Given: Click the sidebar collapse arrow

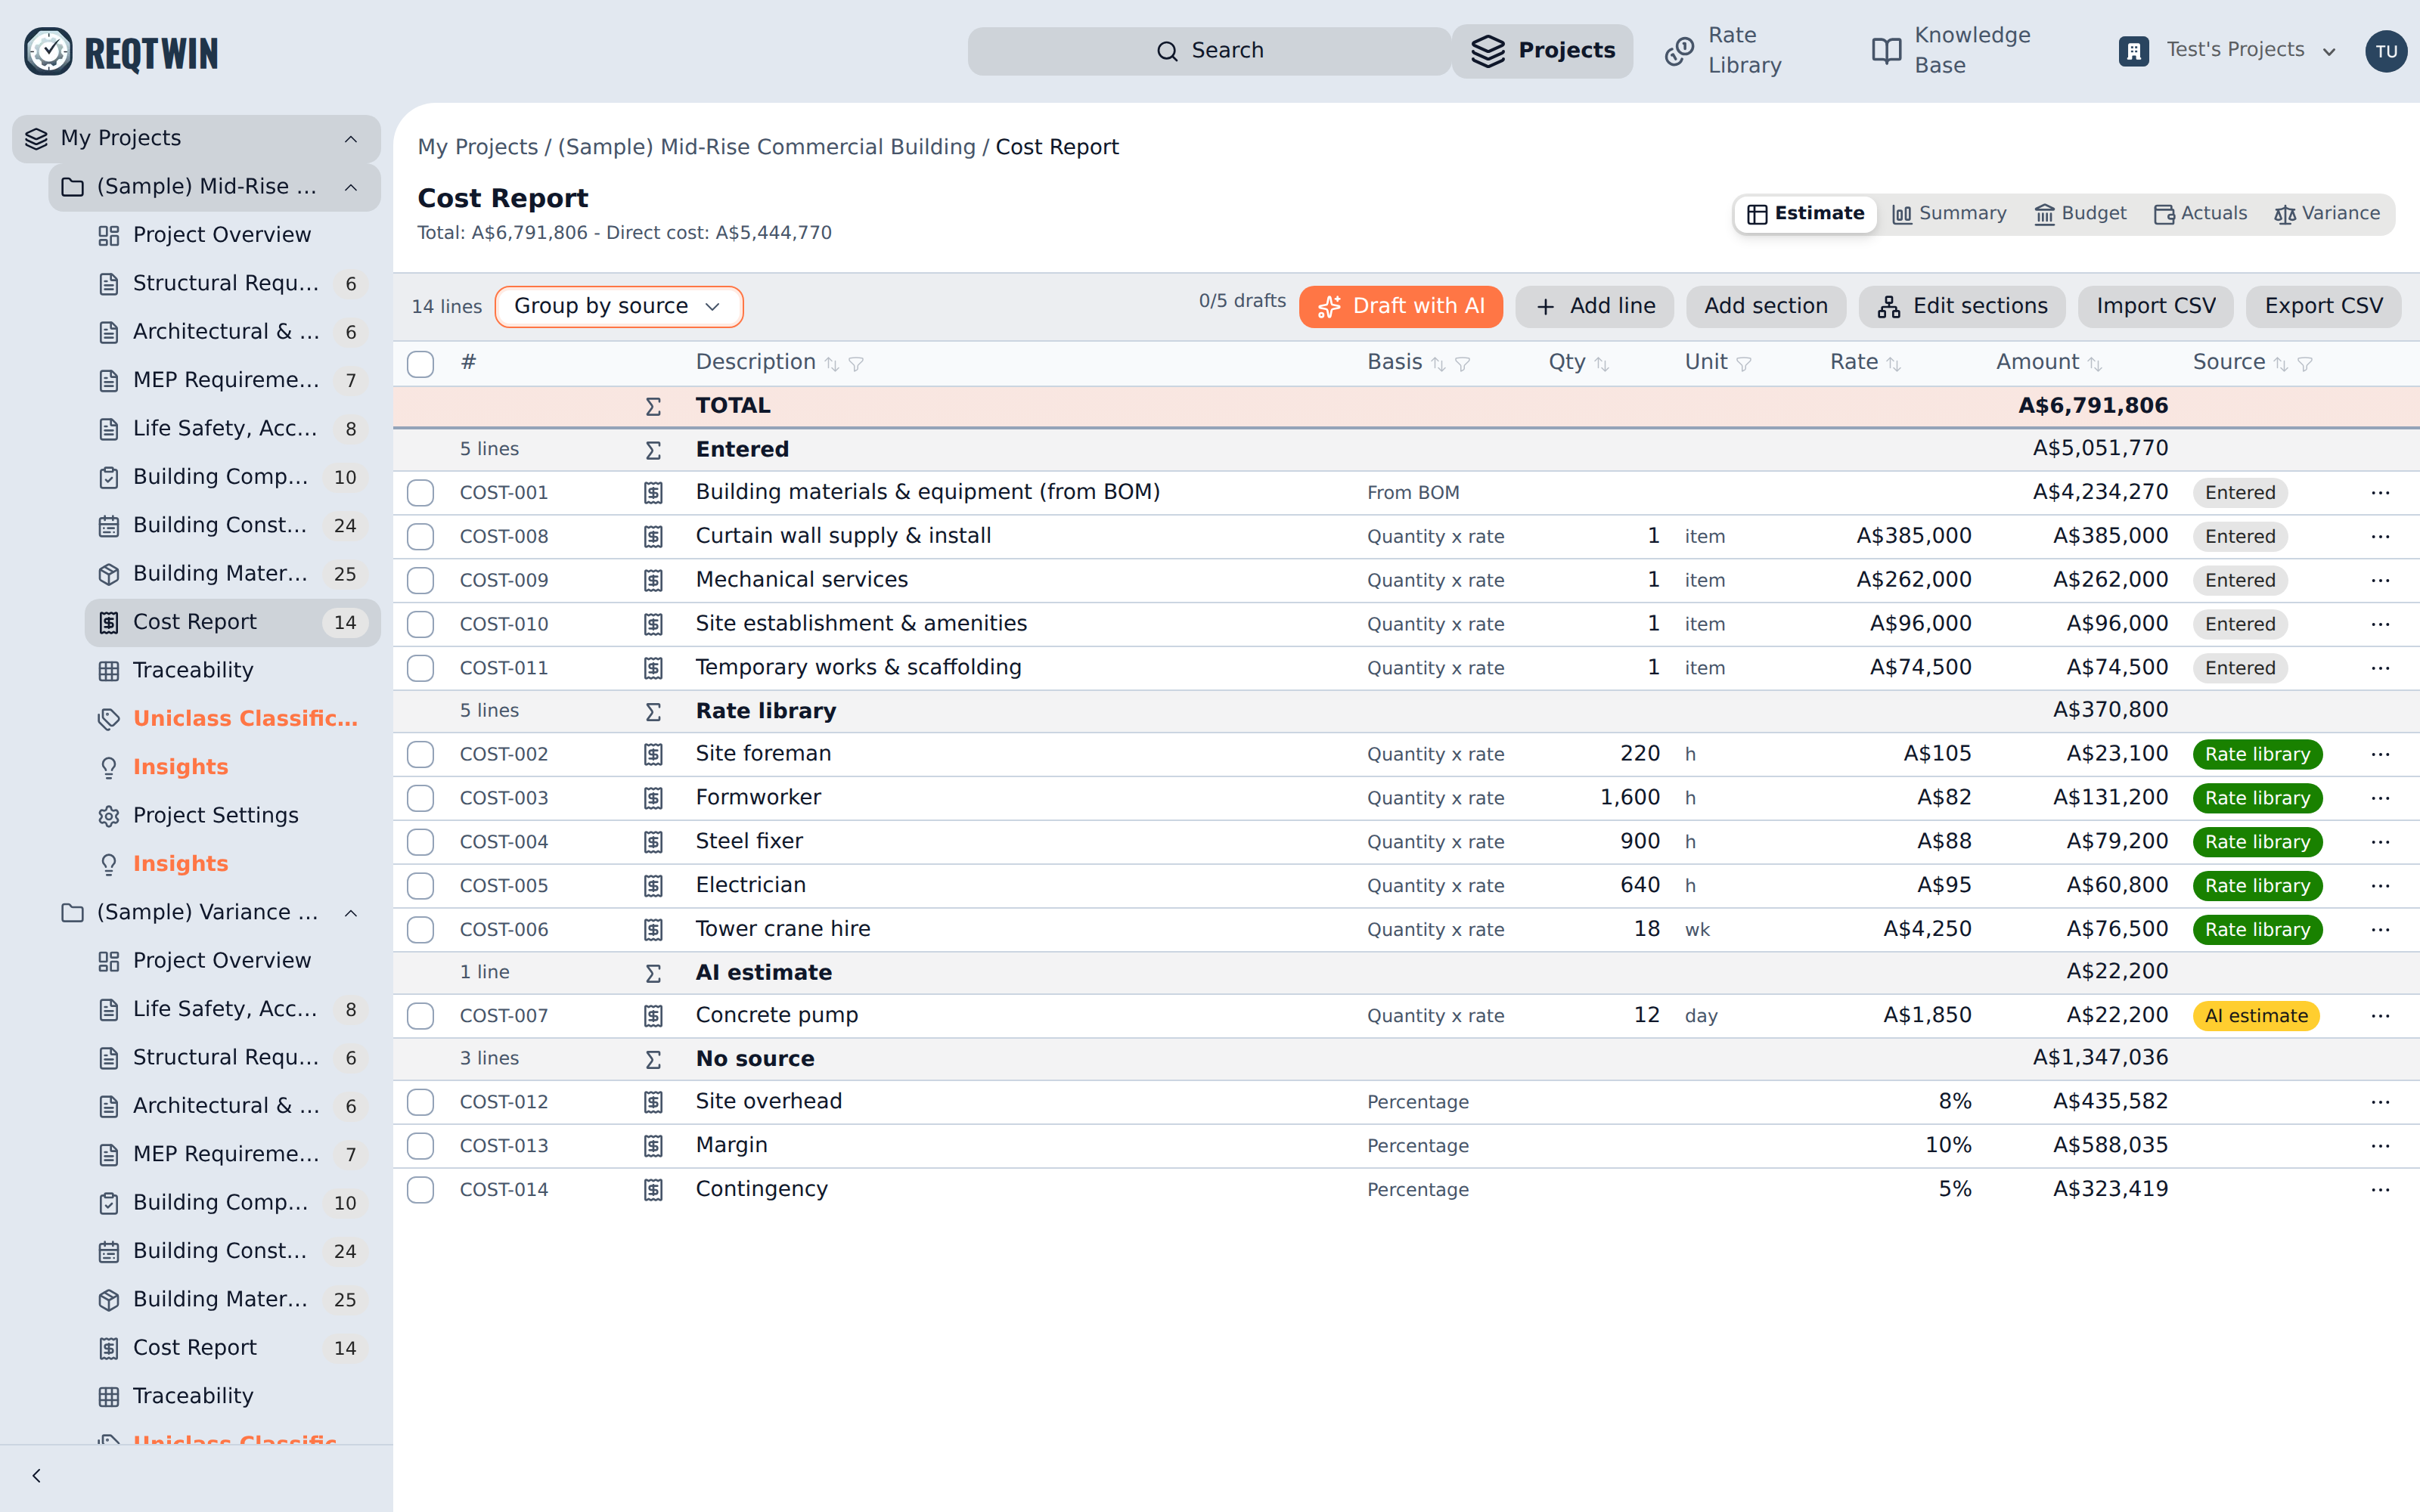Looking at the screenshot, I should point(36,1475).
